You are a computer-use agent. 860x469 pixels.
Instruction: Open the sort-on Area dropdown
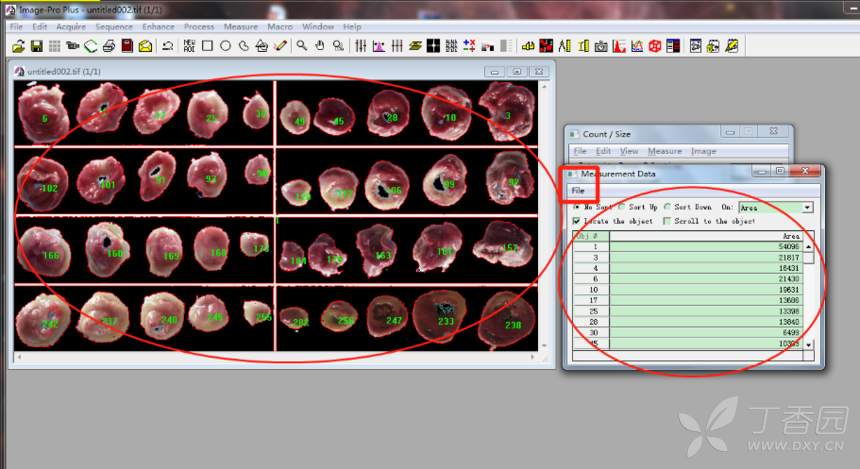[808, 207]
